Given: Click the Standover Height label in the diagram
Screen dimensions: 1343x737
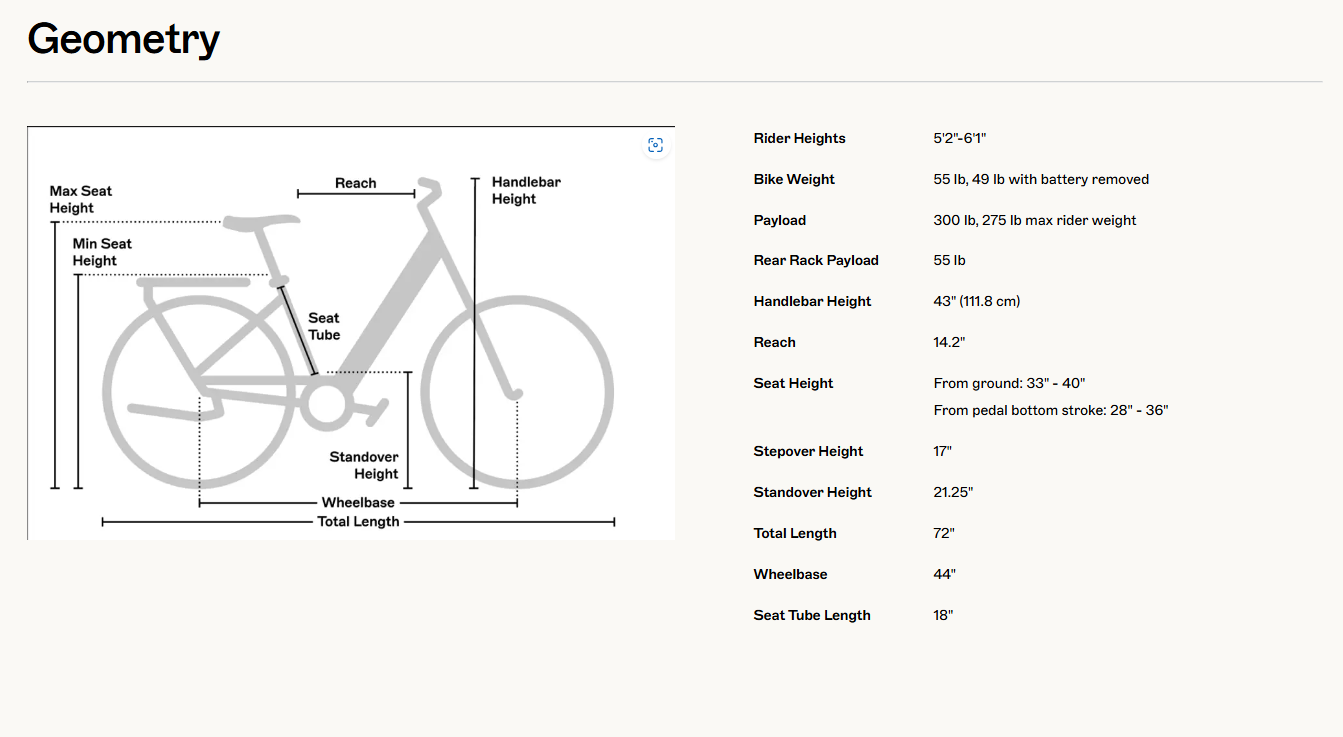Looking at the screenshot, I should [x=364, y=465].
